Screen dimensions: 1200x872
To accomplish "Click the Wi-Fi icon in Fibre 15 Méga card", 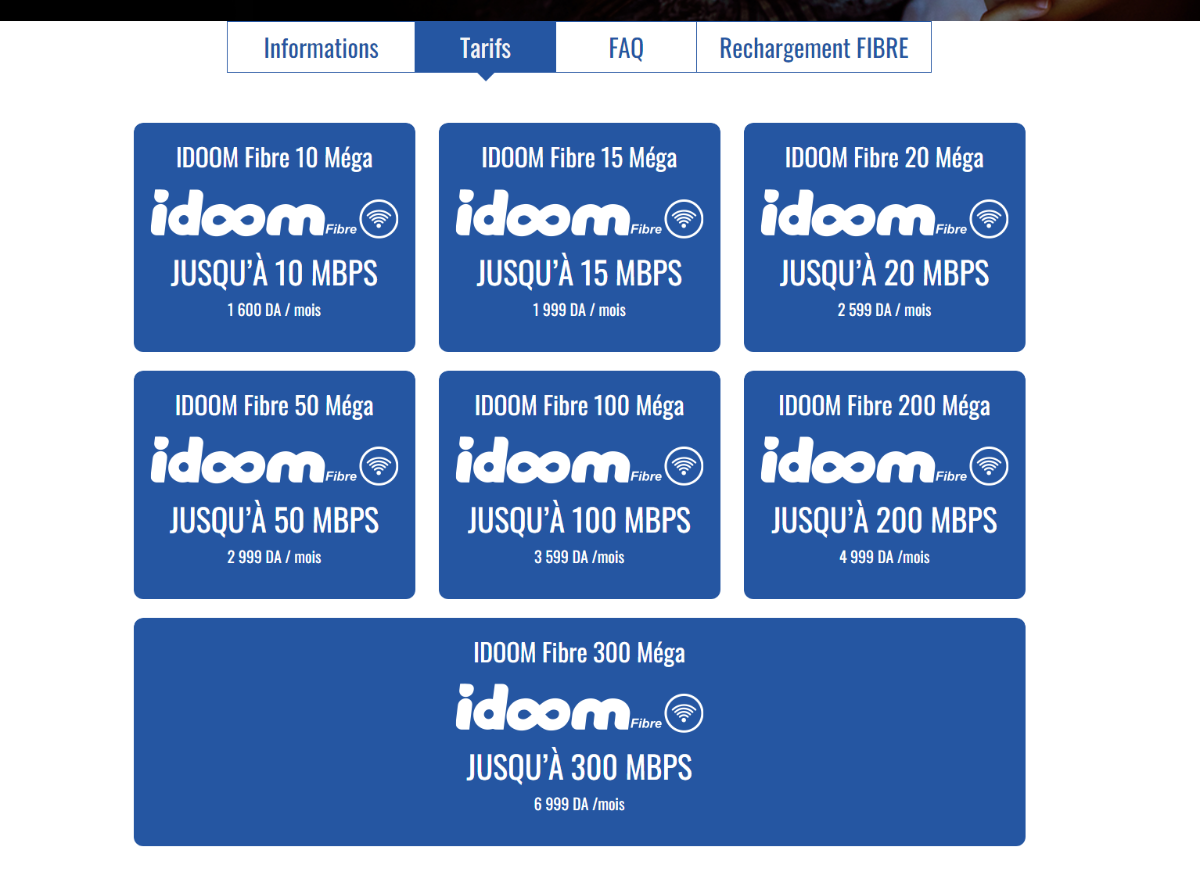I will pyautogui.click(x=684, y=218).
